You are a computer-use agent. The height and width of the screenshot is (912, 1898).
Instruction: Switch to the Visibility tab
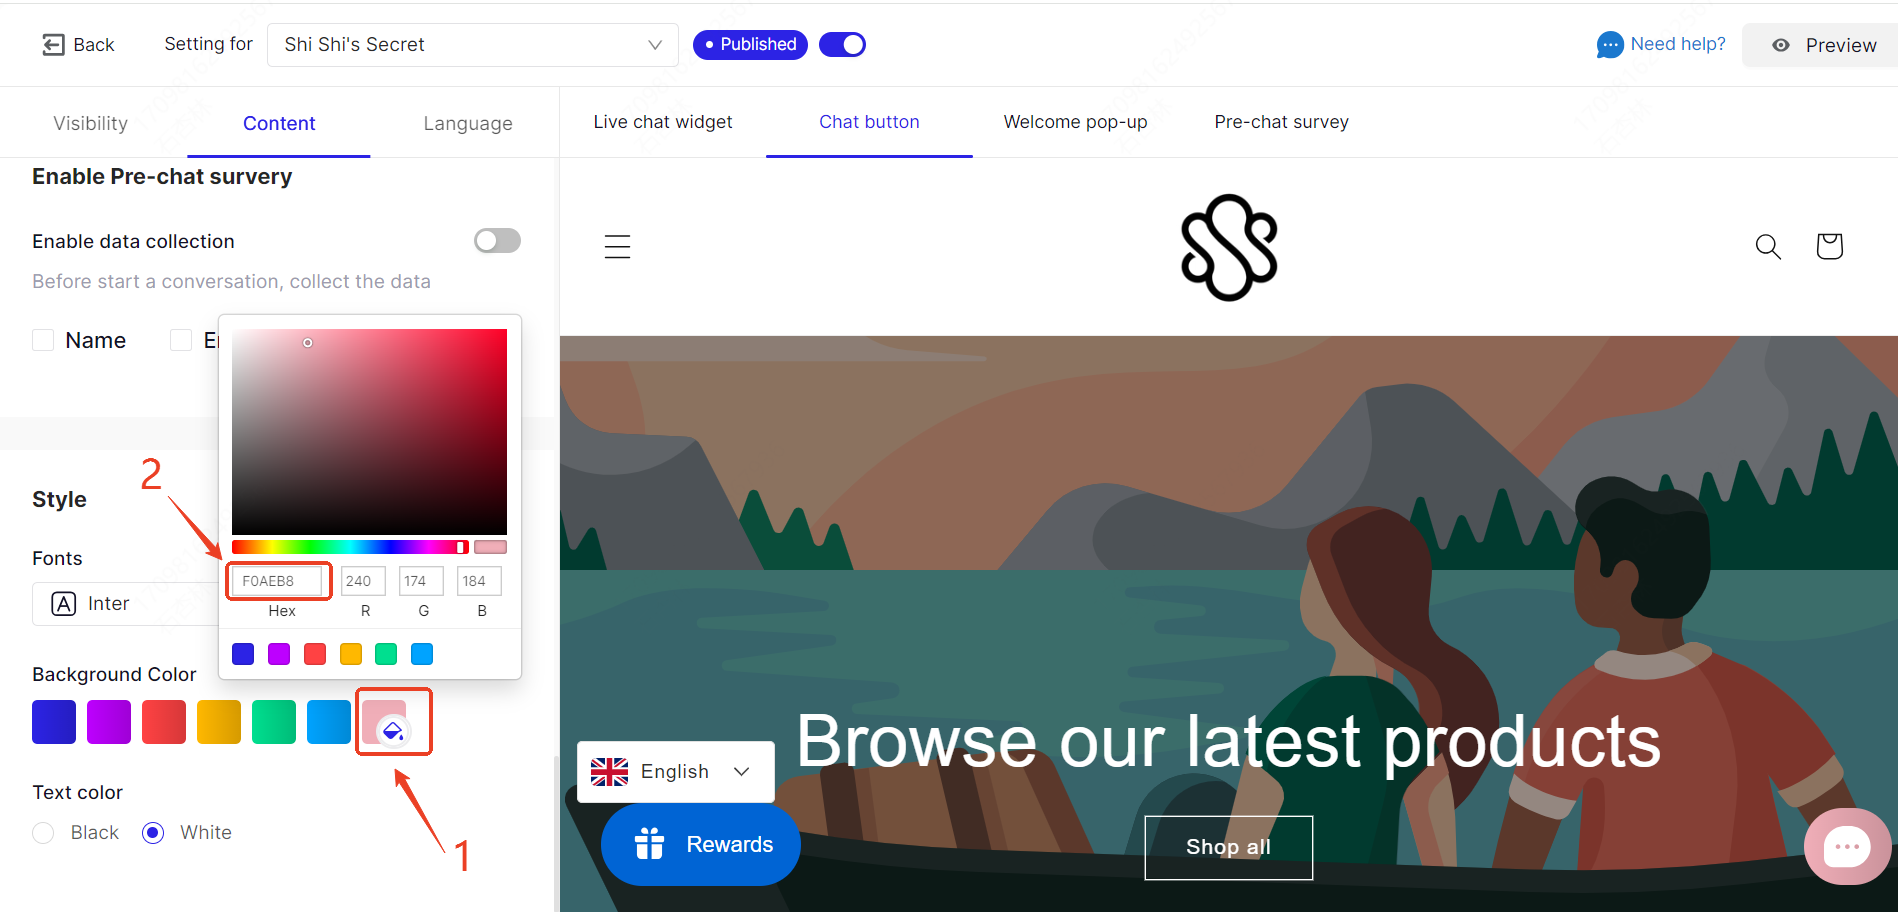pos(90,123)
